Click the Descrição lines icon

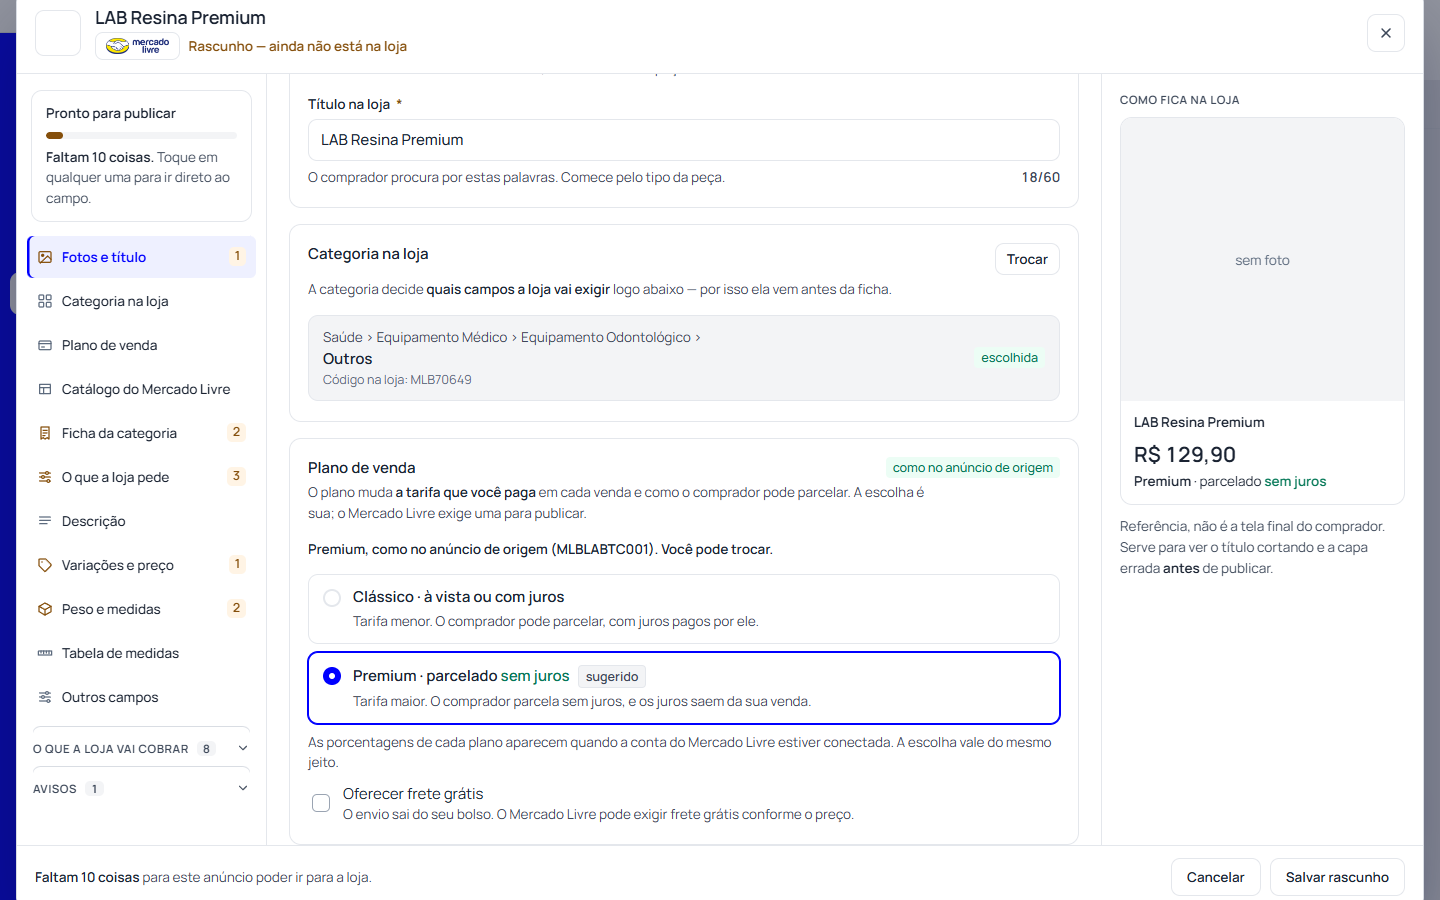click(x=45, y=521)
